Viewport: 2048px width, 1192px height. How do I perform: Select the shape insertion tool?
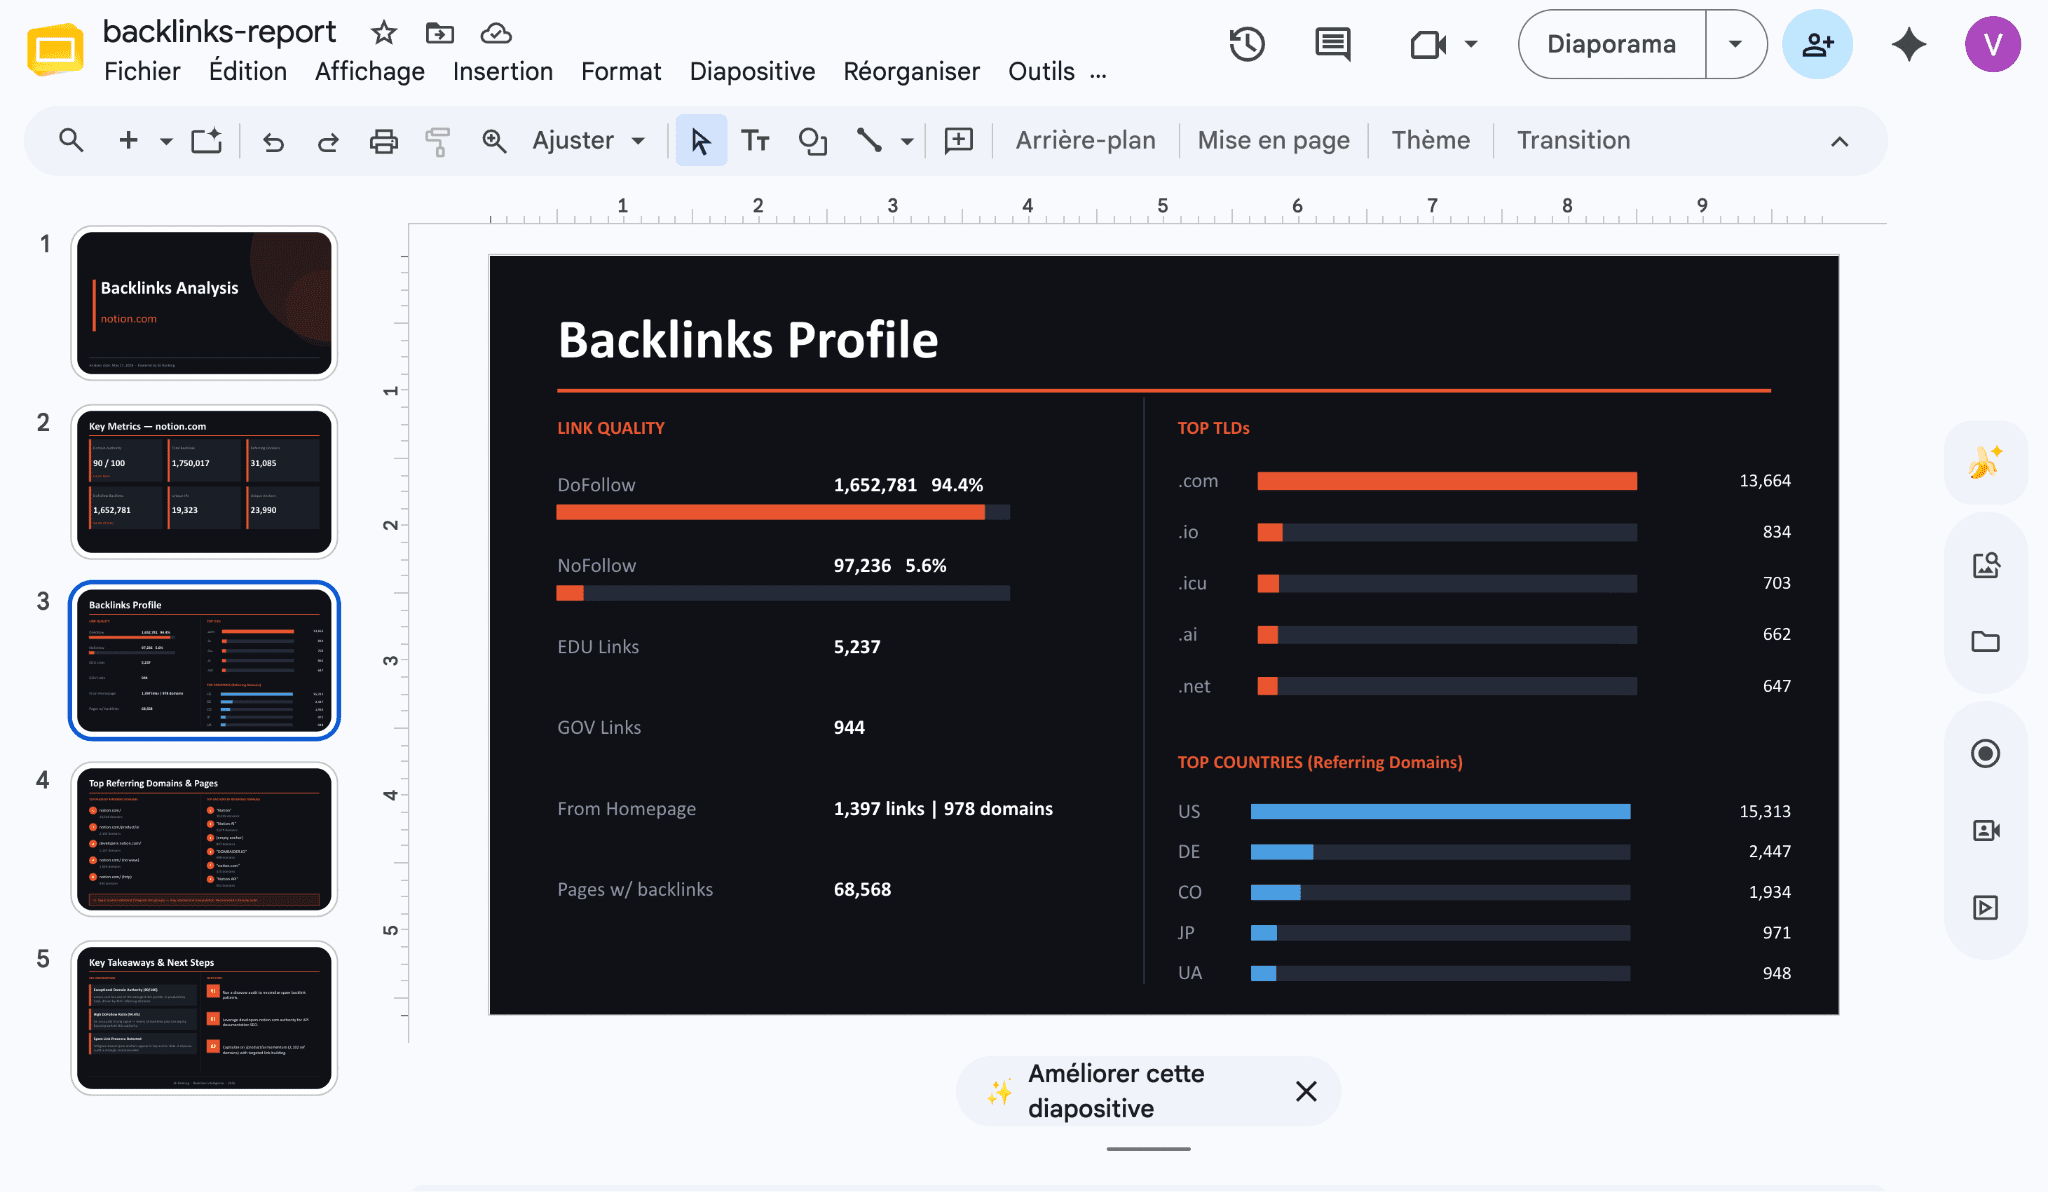(x=812, y=141)
